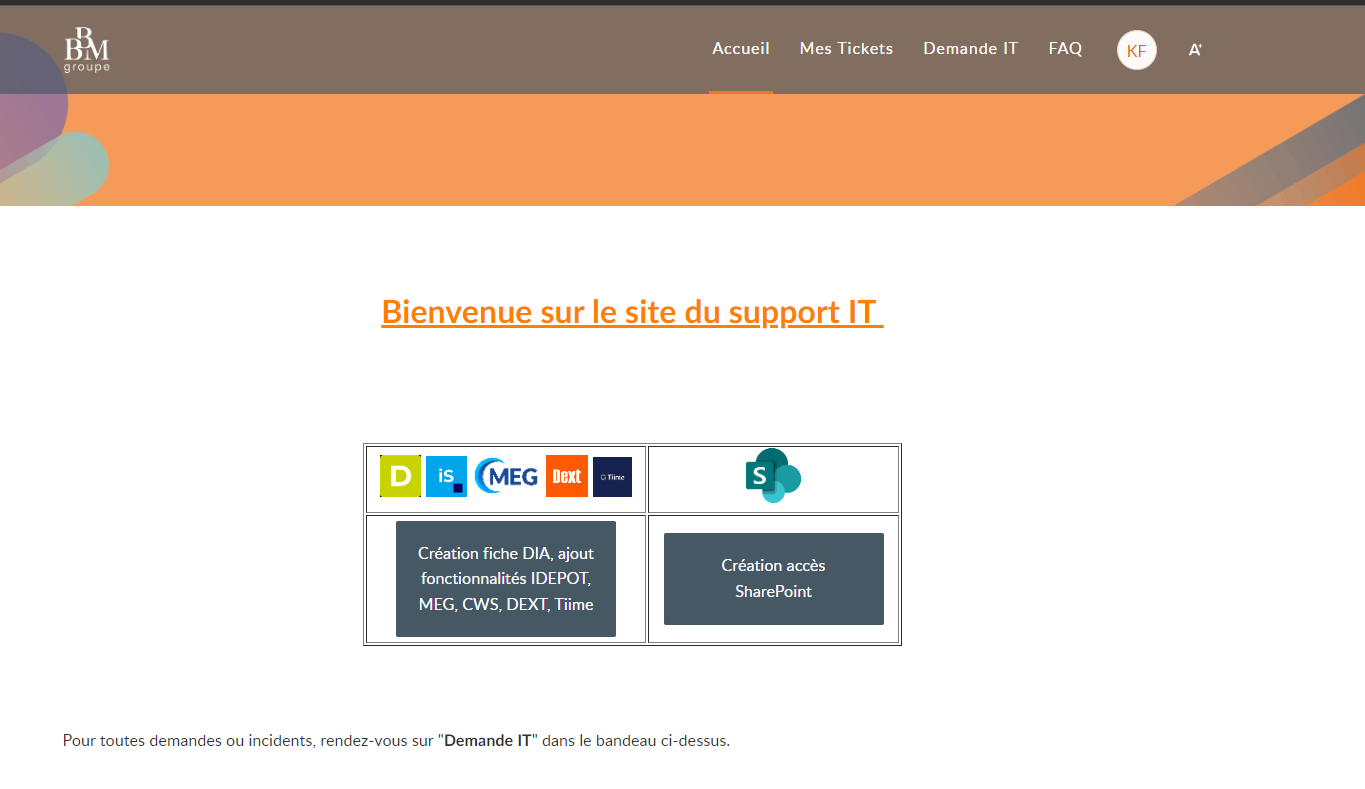Open Demande IT in the top navigation
The width and height of the screenshot is (1365, 789).
click(970, 48)
